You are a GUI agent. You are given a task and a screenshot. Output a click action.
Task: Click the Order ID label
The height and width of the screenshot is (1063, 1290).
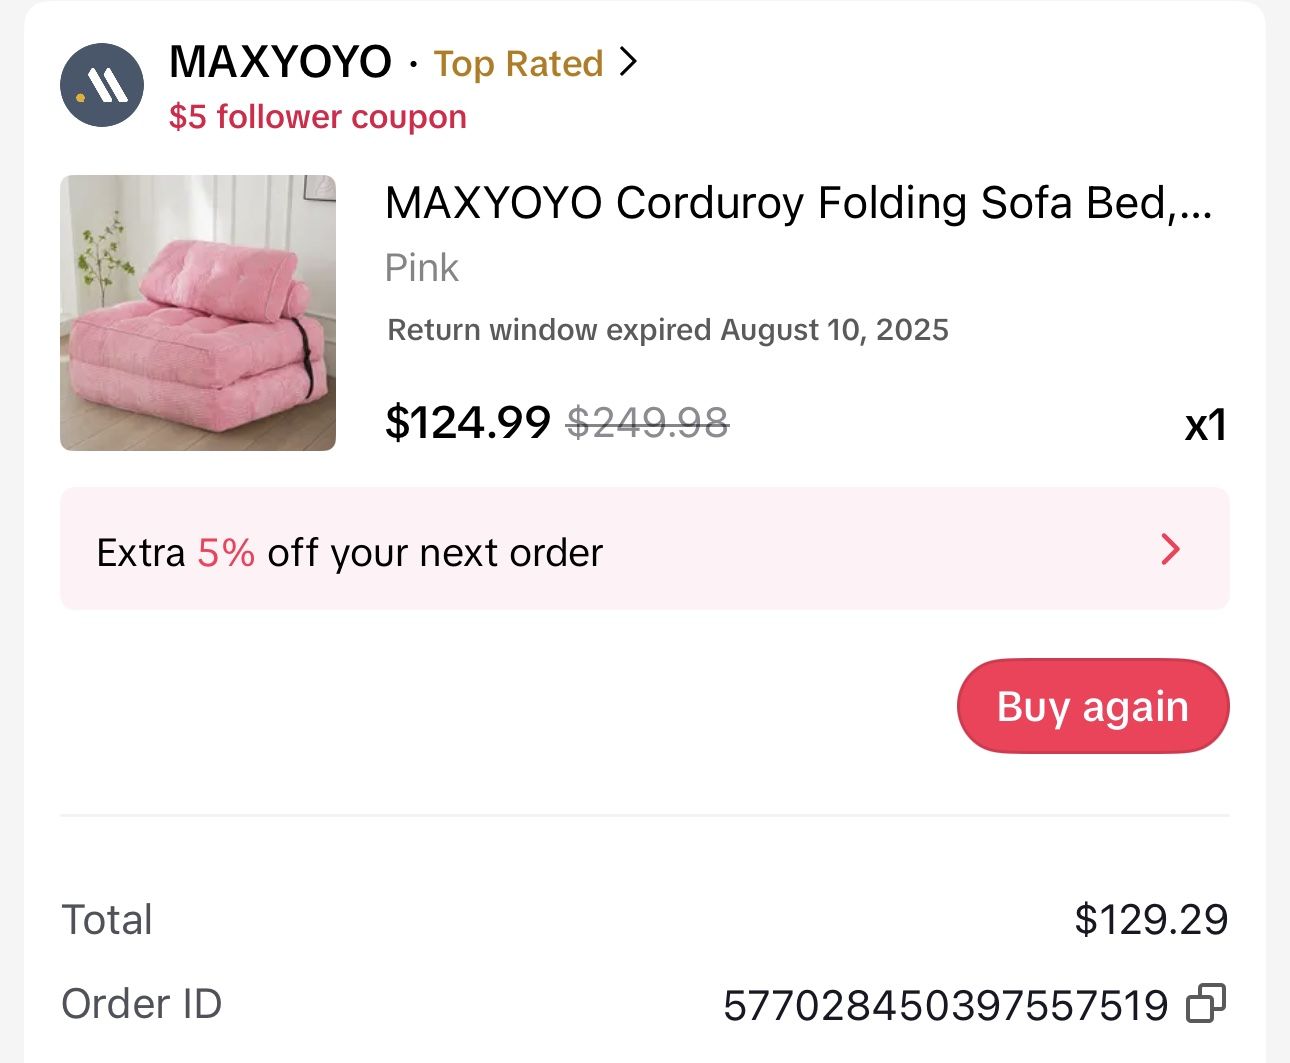coord(142,1004)
